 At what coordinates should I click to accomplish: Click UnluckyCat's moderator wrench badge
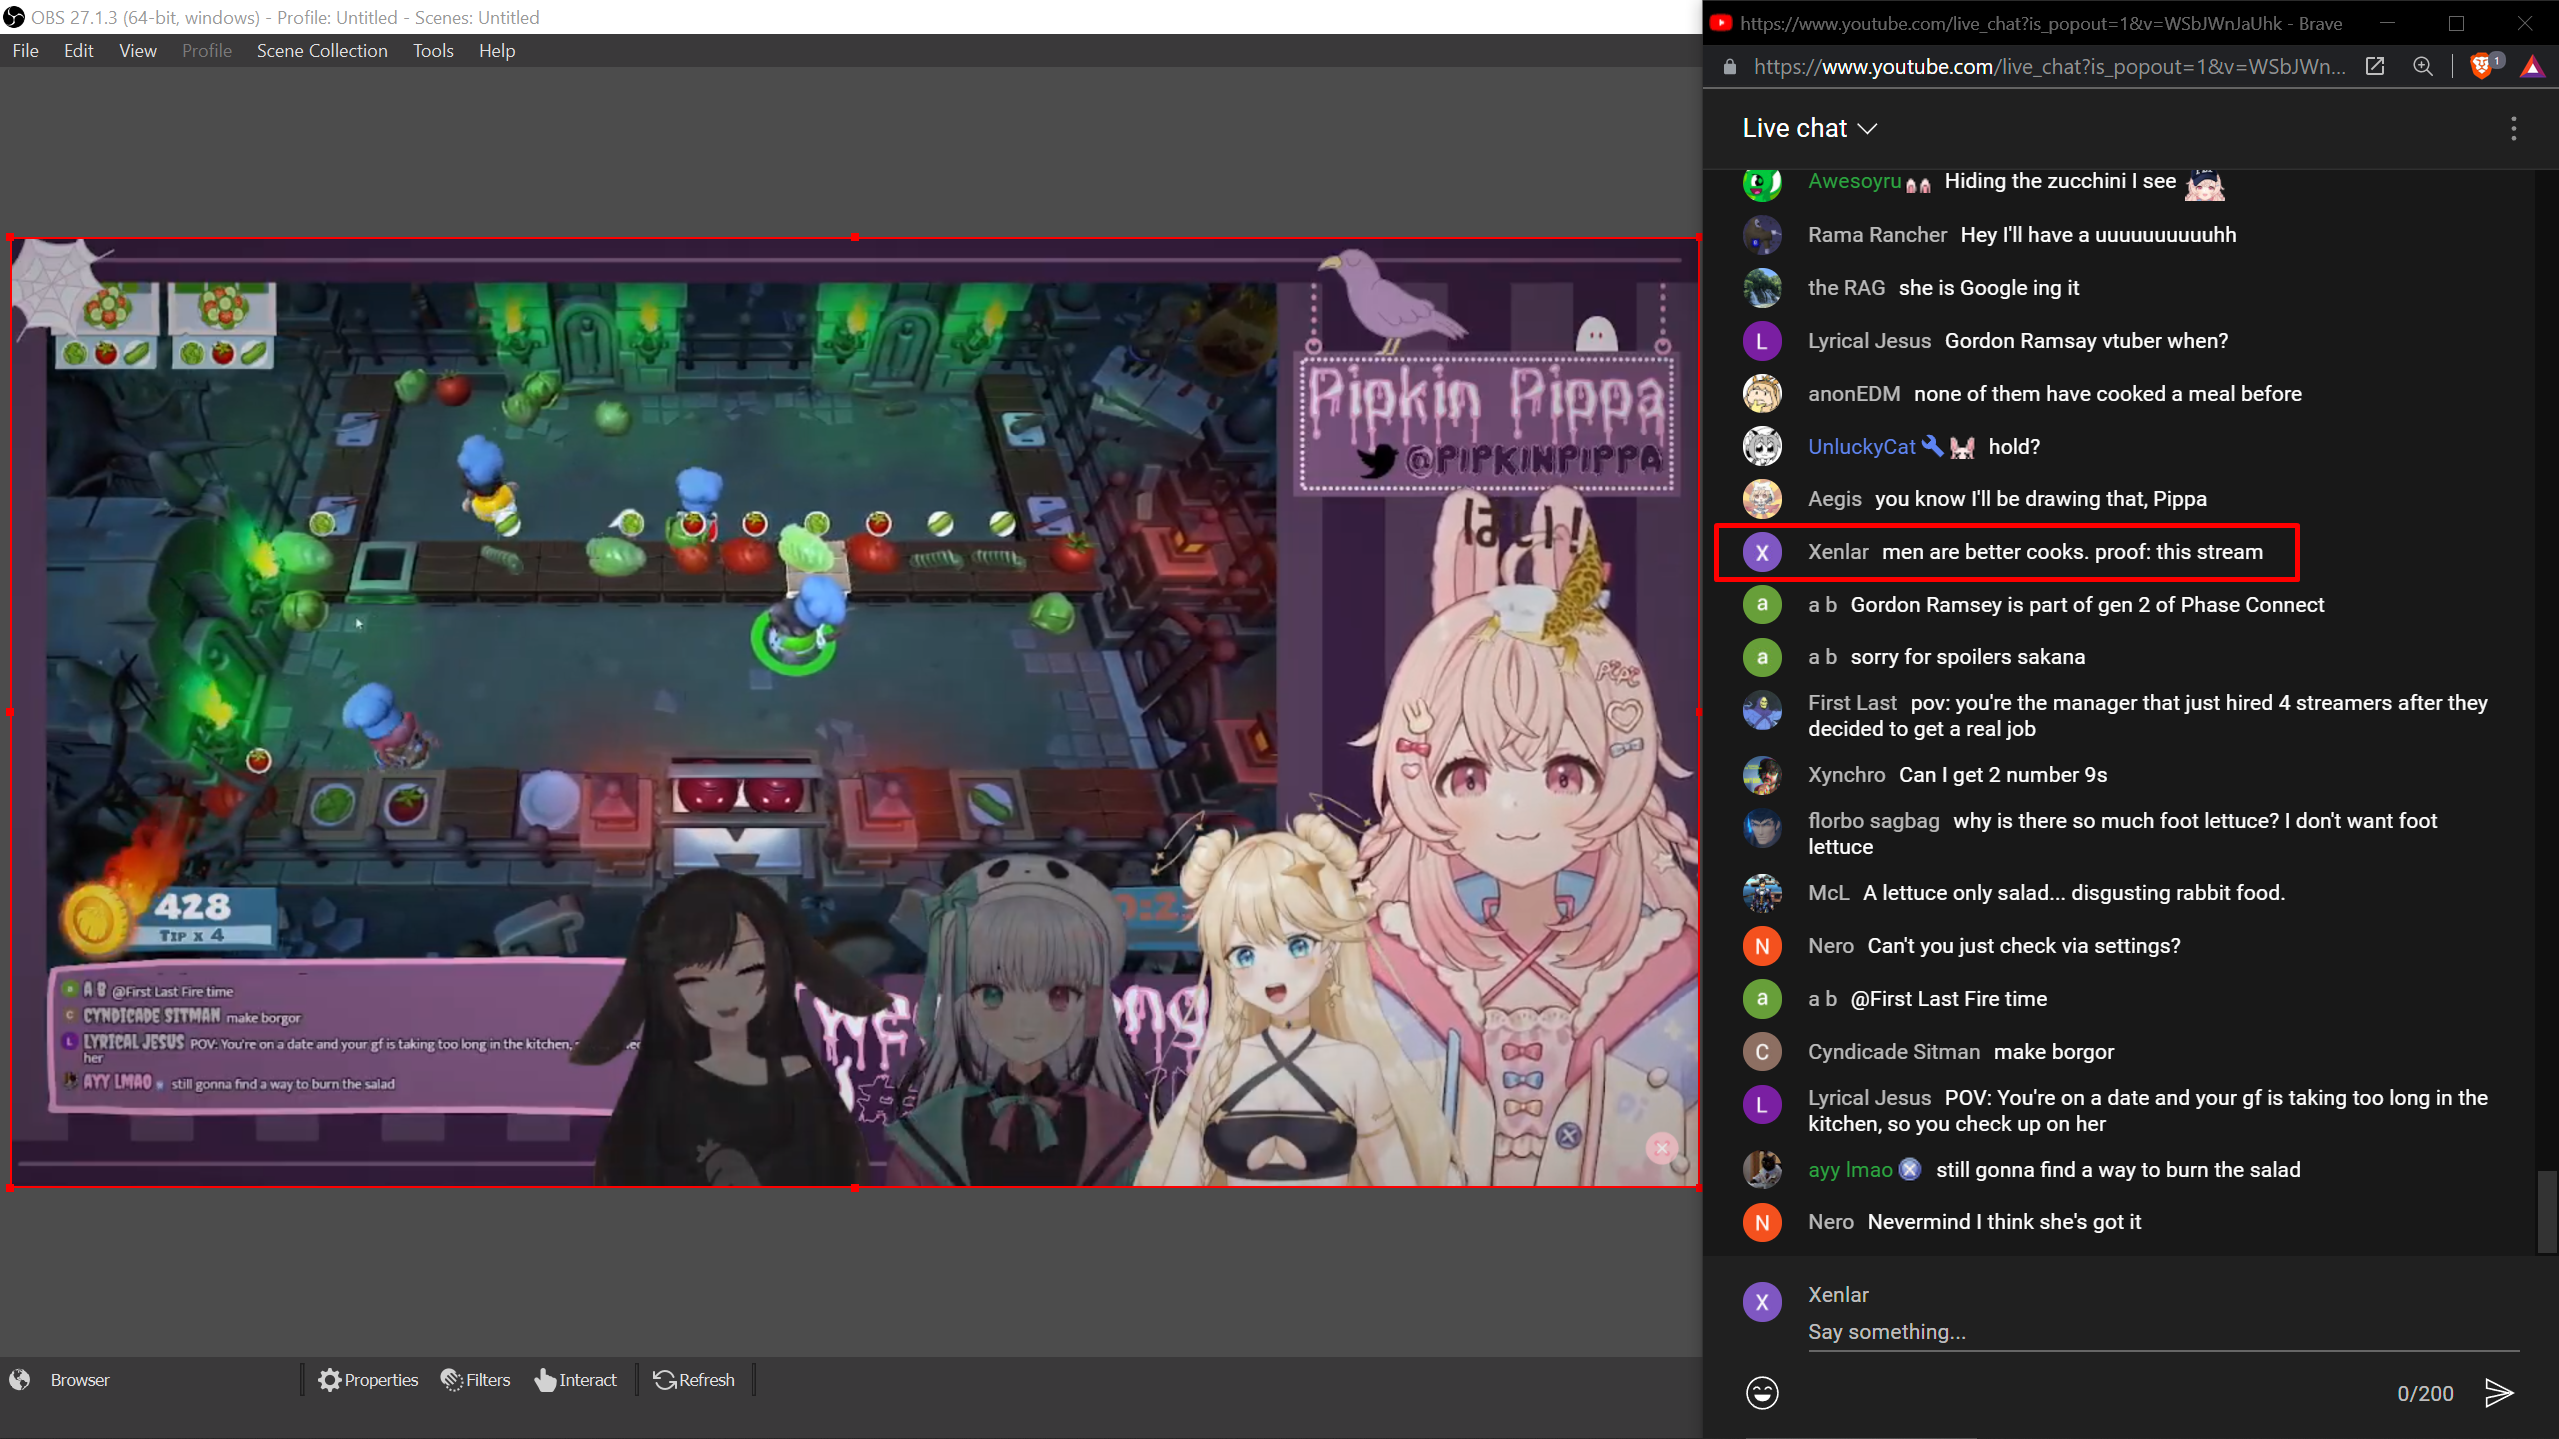click(x=1933, y=446)
